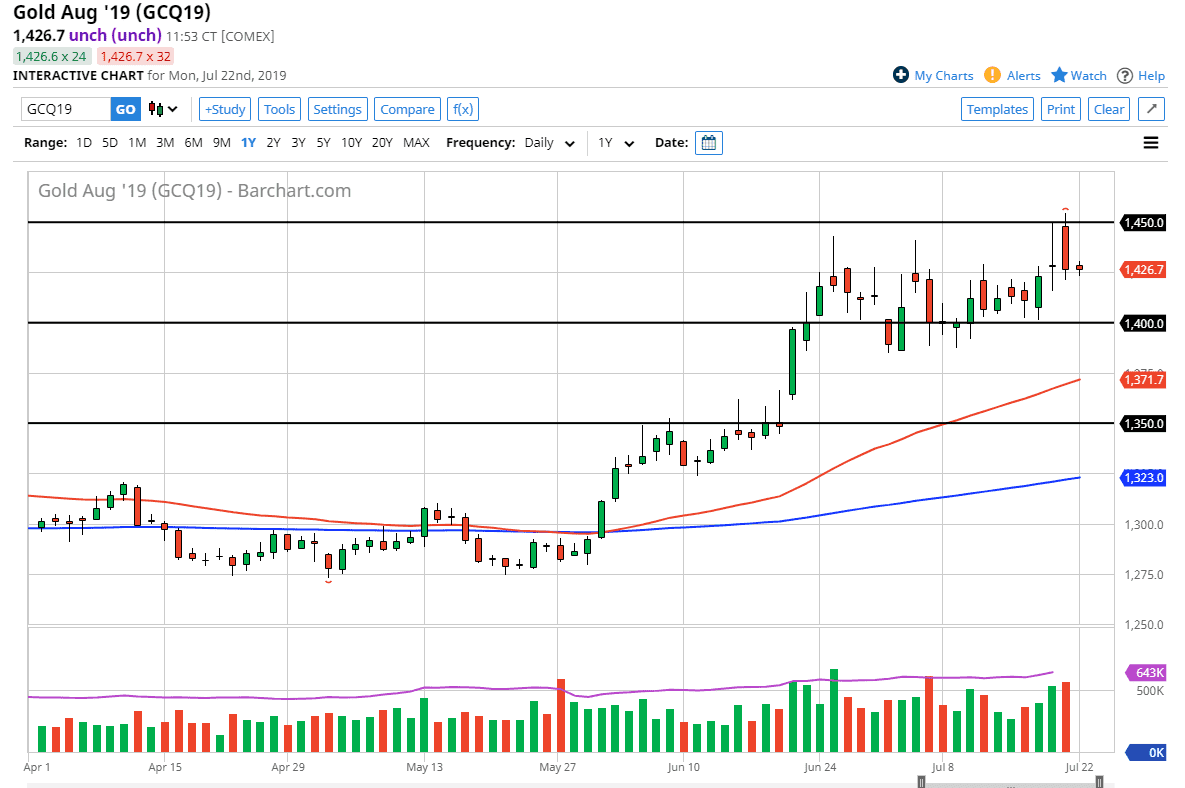Click the f(x) expressions button
The height and width of the screenshot is (788, 1185).
(462, 109)
